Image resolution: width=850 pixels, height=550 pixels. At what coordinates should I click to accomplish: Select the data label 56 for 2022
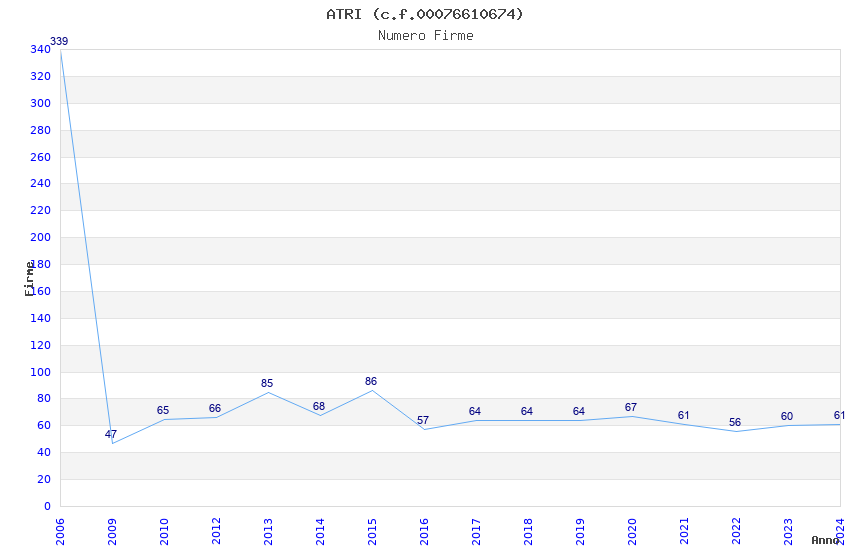(735, 422)
